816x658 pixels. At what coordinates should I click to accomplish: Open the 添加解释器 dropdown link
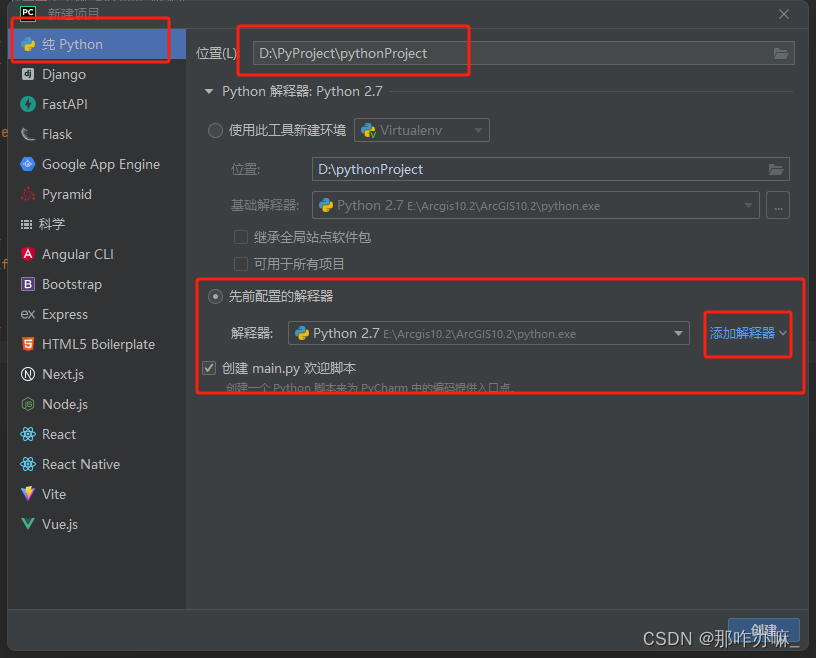coord(748,334)
